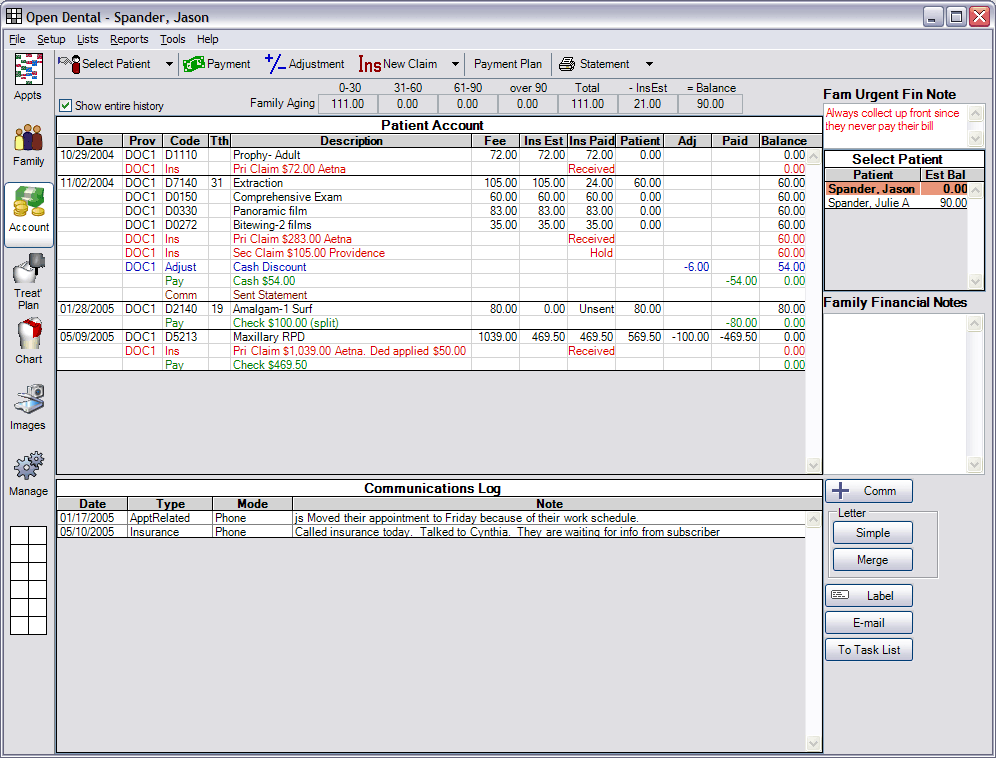Open the Statement dropdown arrow

point(647,63)
